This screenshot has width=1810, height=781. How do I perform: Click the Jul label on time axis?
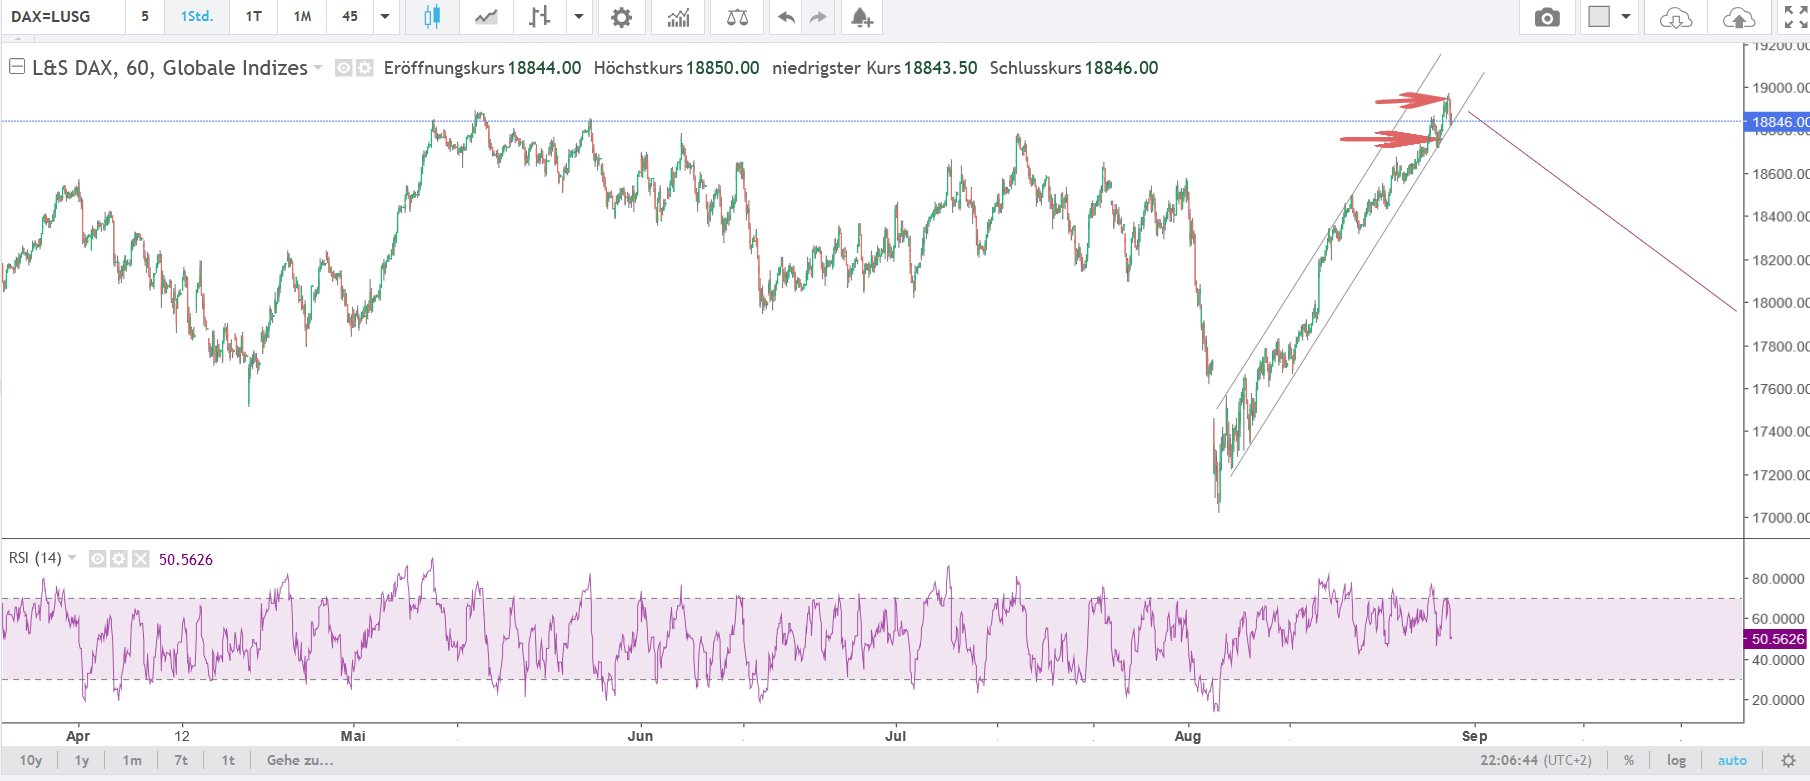[896, 736]
